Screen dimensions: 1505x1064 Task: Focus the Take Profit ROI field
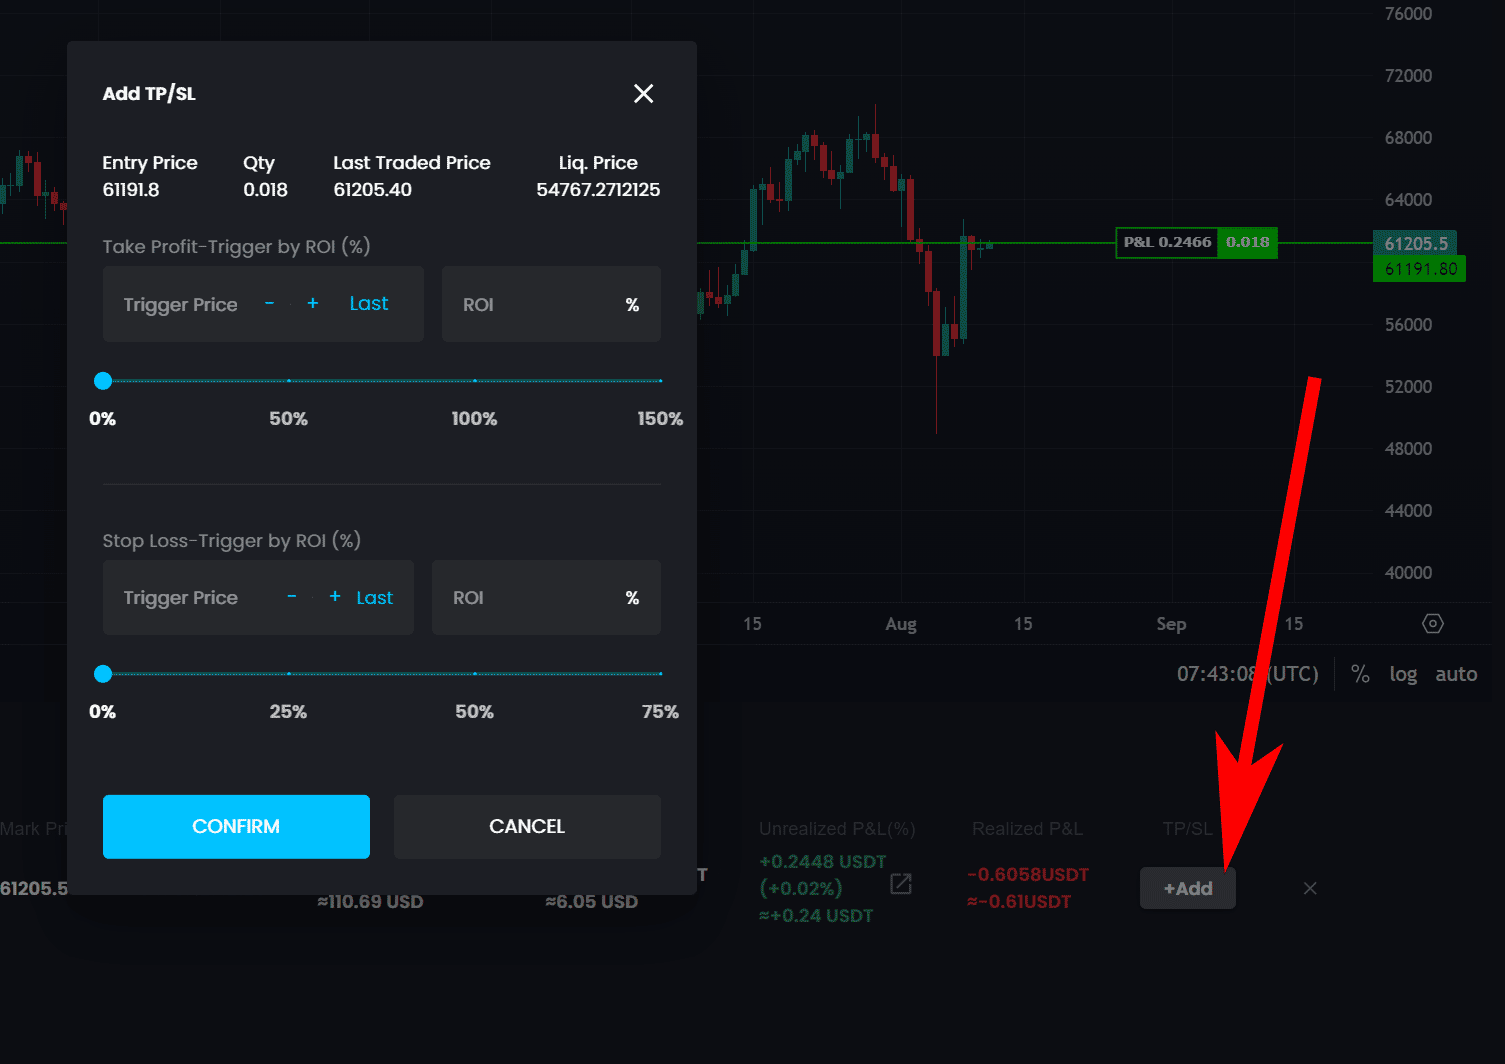coord(551,304)
